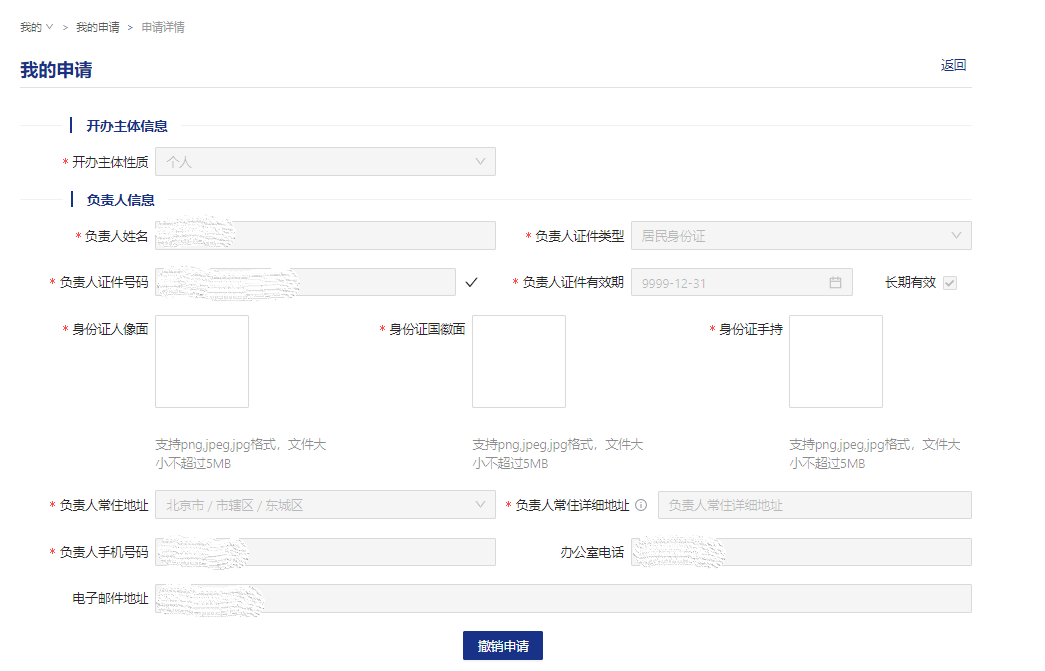Toggle the 长期有效 checkbox
The height and width of the screenshot is (671, 1045).
950,283
